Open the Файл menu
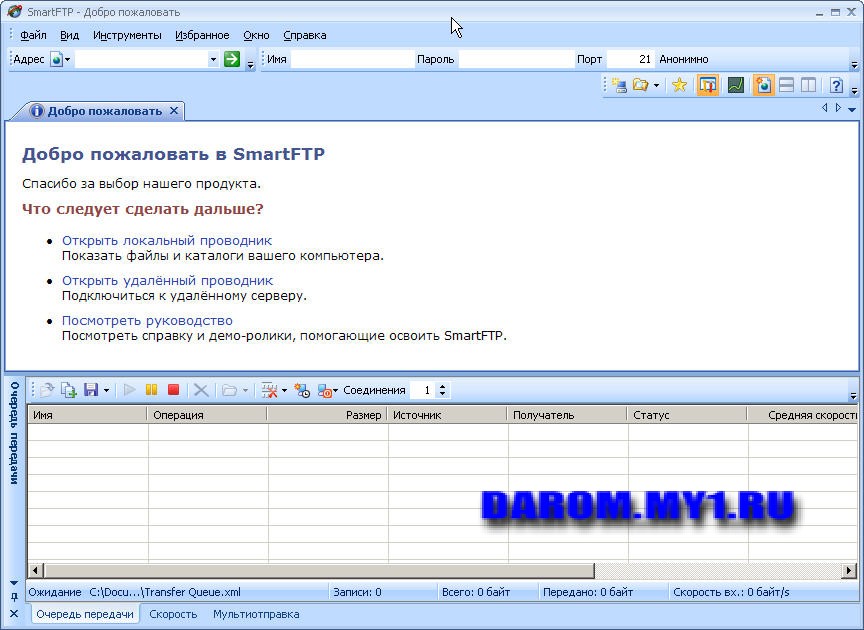 [x=34, y=35]
